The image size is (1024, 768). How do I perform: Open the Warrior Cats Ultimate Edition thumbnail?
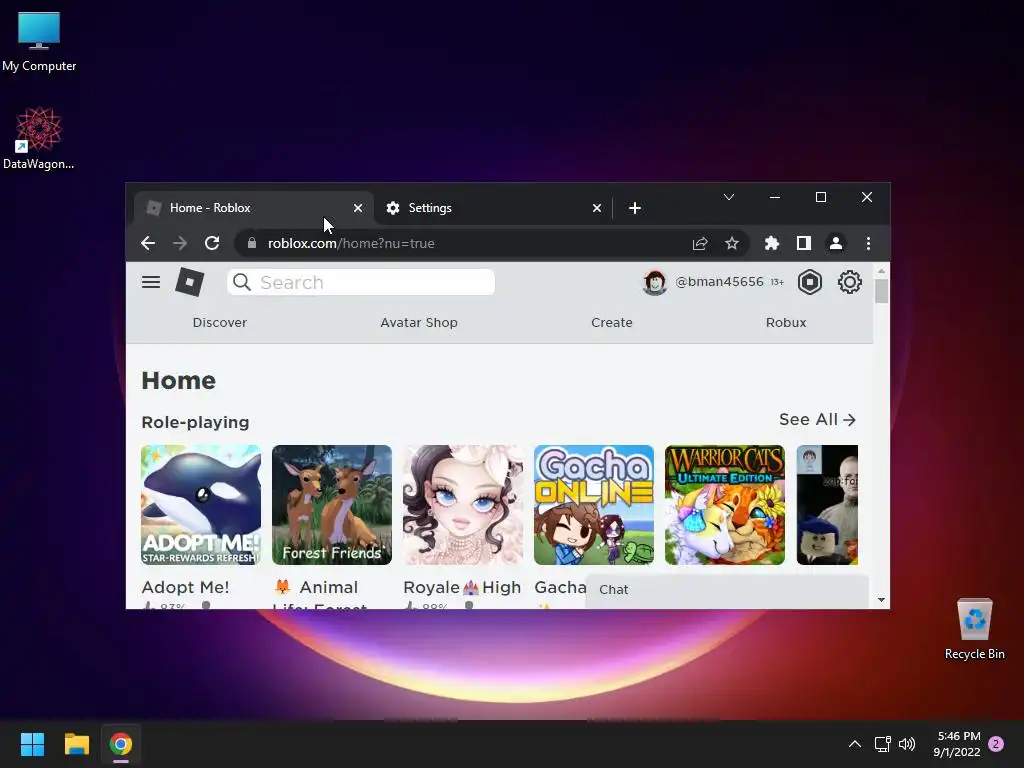tap(725, 505)
